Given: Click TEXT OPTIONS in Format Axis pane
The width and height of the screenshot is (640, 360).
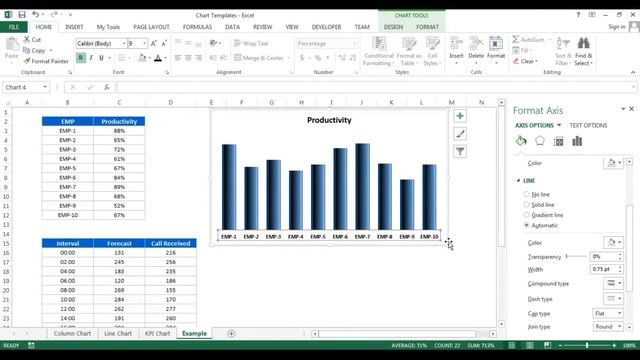Looking at the screenshot, I should (588, 125).
